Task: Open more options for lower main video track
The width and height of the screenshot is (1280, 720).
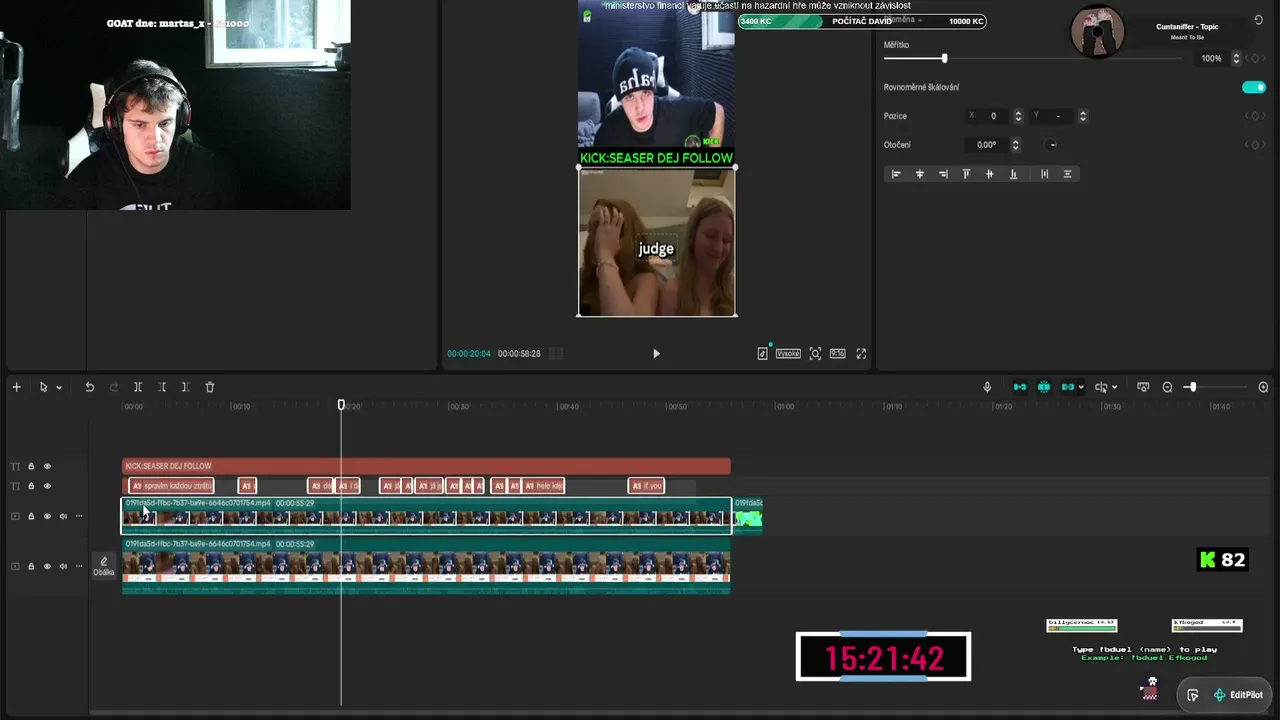Action: 79,566
